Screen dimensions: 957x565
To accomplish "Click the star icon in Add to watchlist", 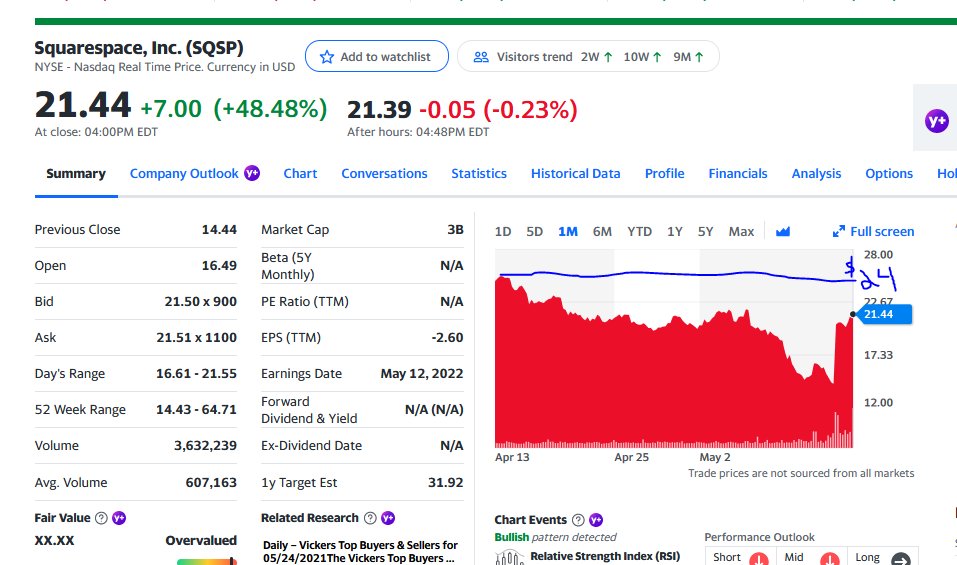I will 327,57.
